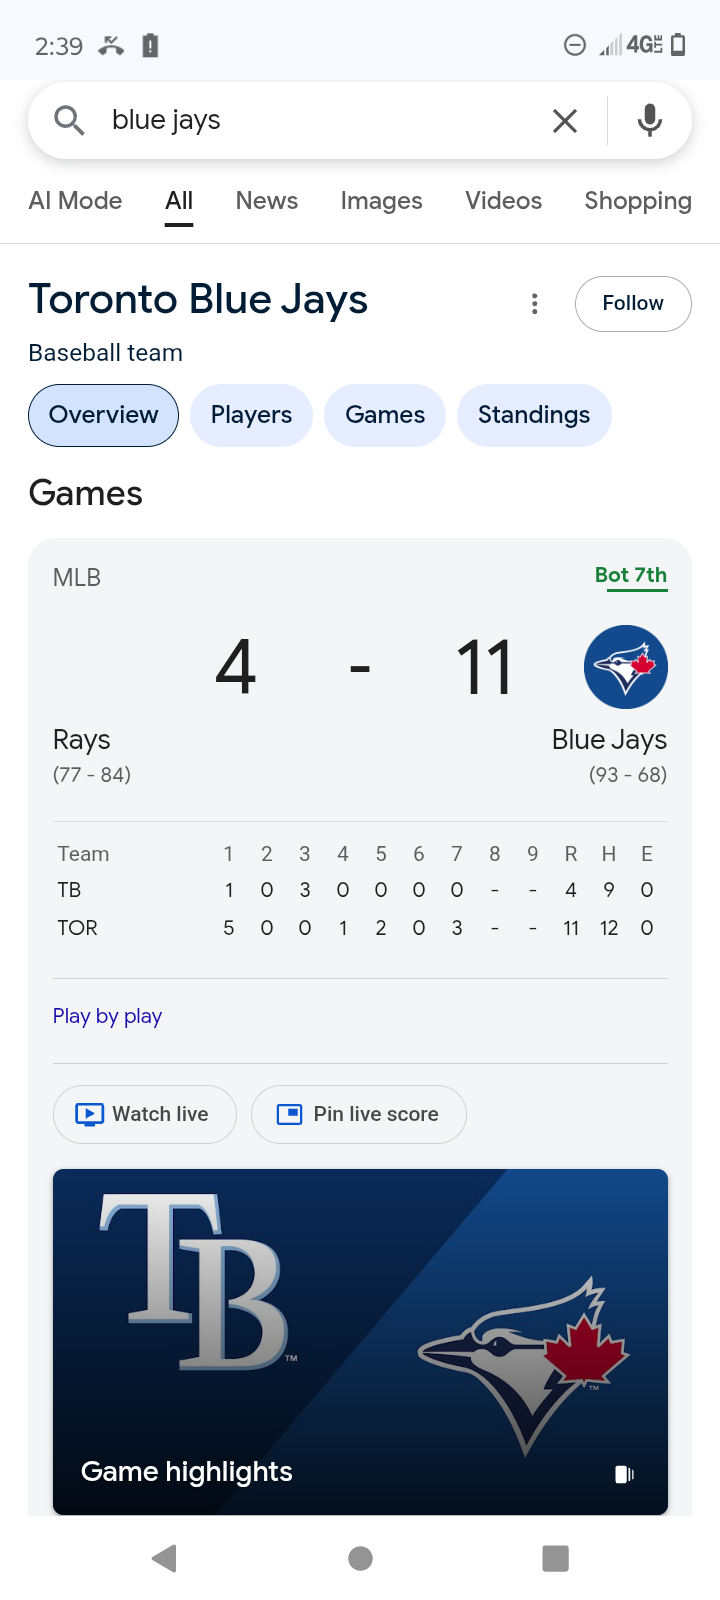The height and width of the screenshot is (1600, 720).
Task: Tap the Android home circle button
Action: 360,1558
